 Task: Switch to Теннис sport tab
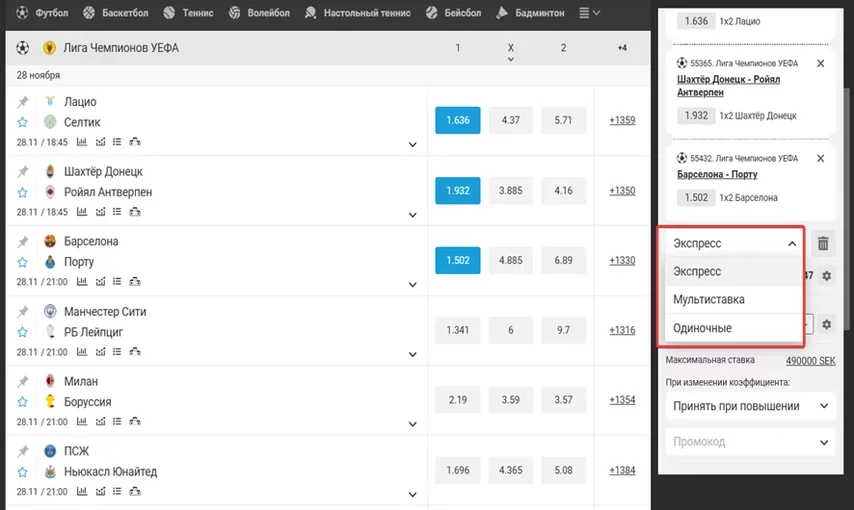[x=188, y=13]
